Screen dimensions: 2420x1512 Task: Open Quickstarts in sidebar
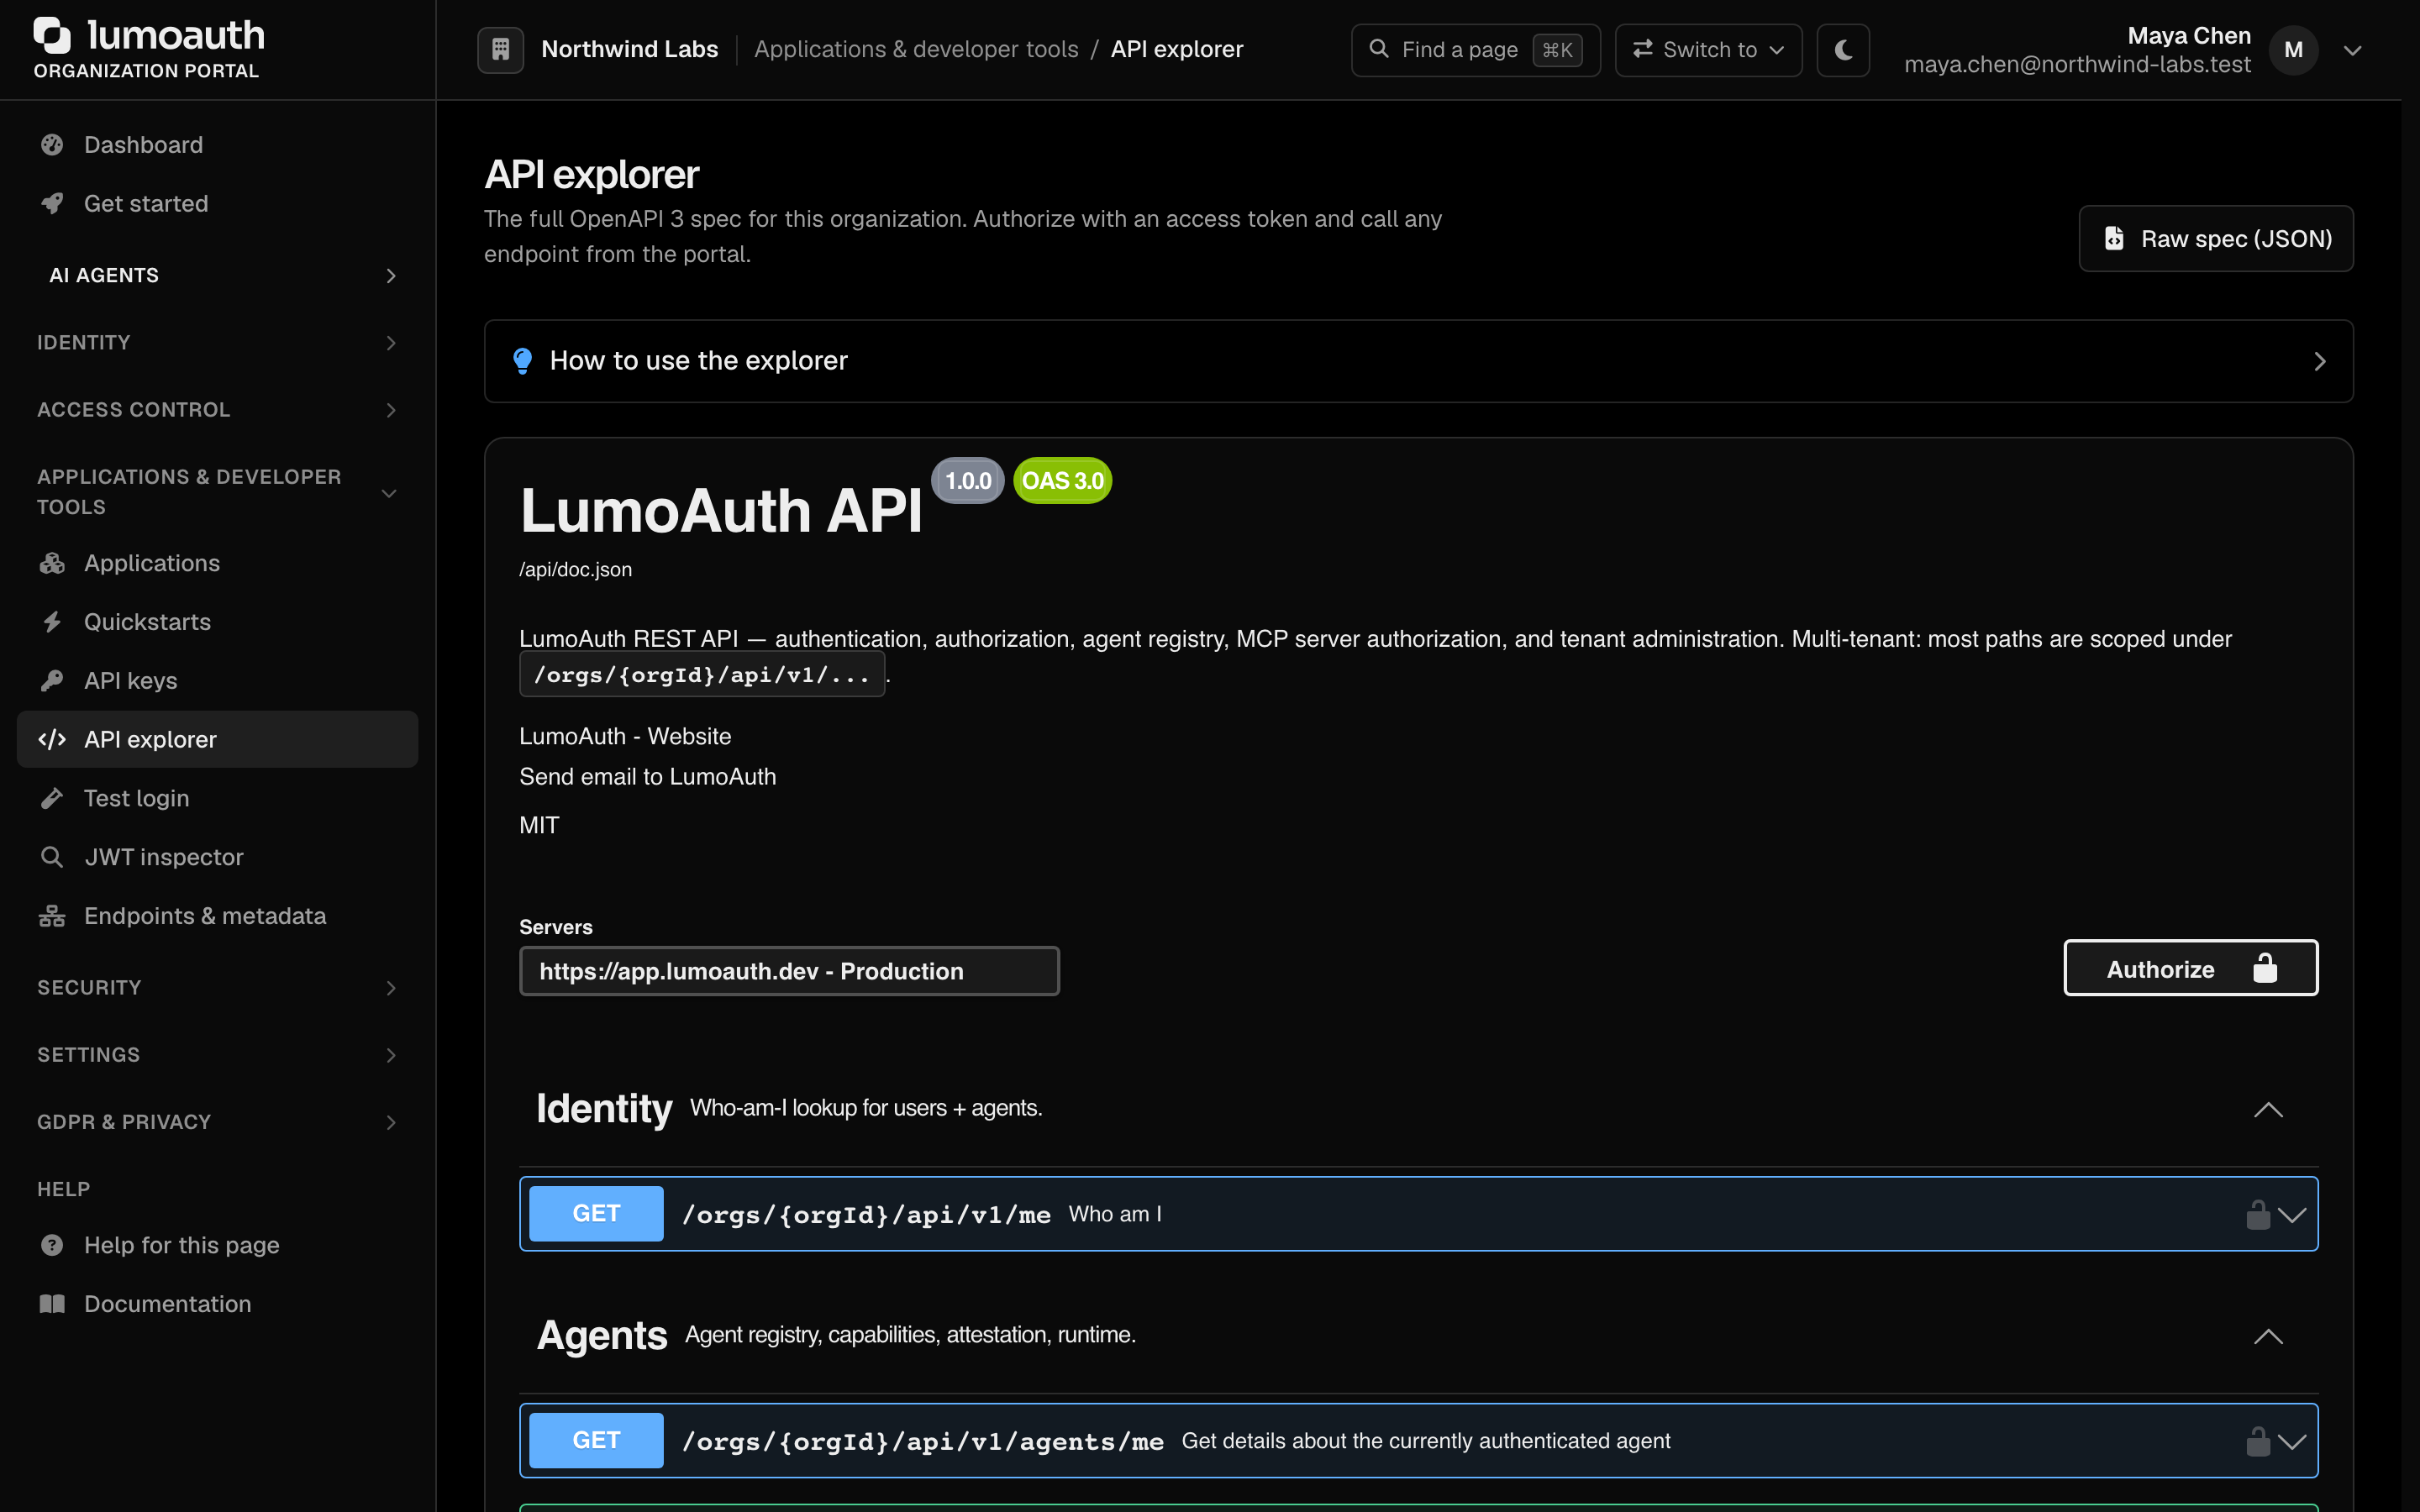pyautogui.click(x=217, y=622)
